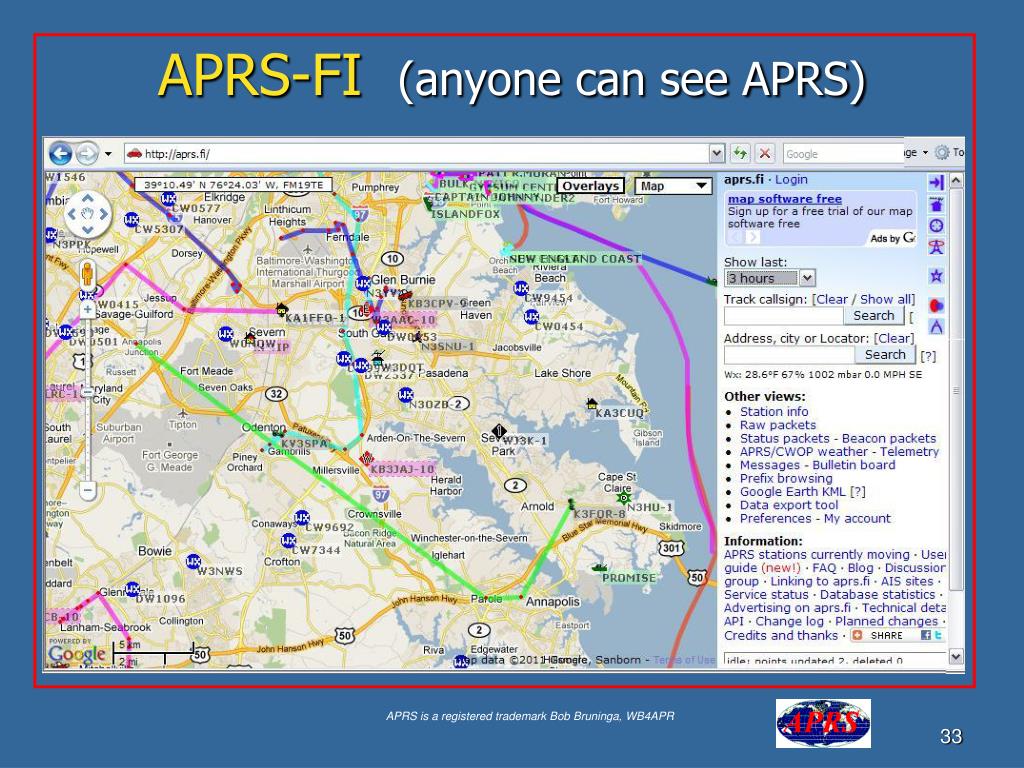Viewport: 1024px width, 768px height.
Task: Clear the Address, city or Locator field
Action: 893,338
